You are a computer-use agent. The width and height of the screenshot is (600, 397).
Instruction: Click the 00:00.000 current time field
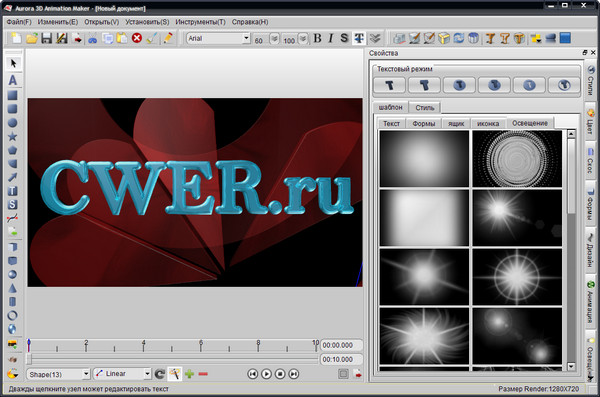point(341,345)
